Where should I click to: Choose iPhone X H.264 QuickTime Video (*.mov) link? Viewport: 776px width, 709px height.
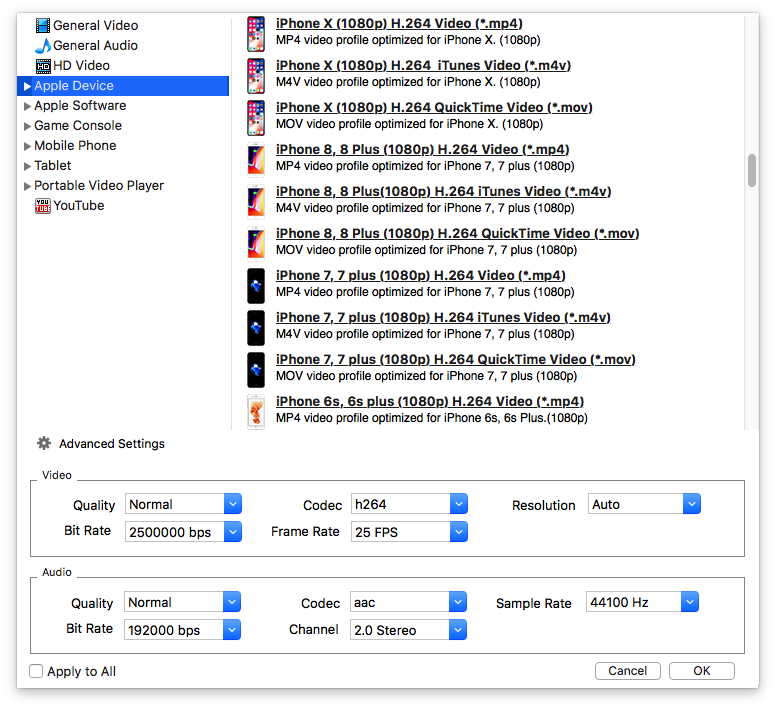tap(434, 108)
